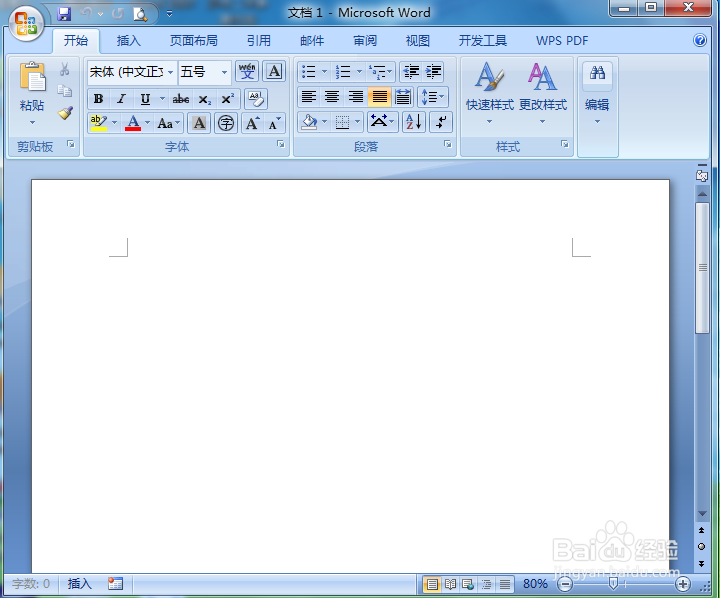Click the 更改样式 button
720x598 pixels.
point(543,93)
